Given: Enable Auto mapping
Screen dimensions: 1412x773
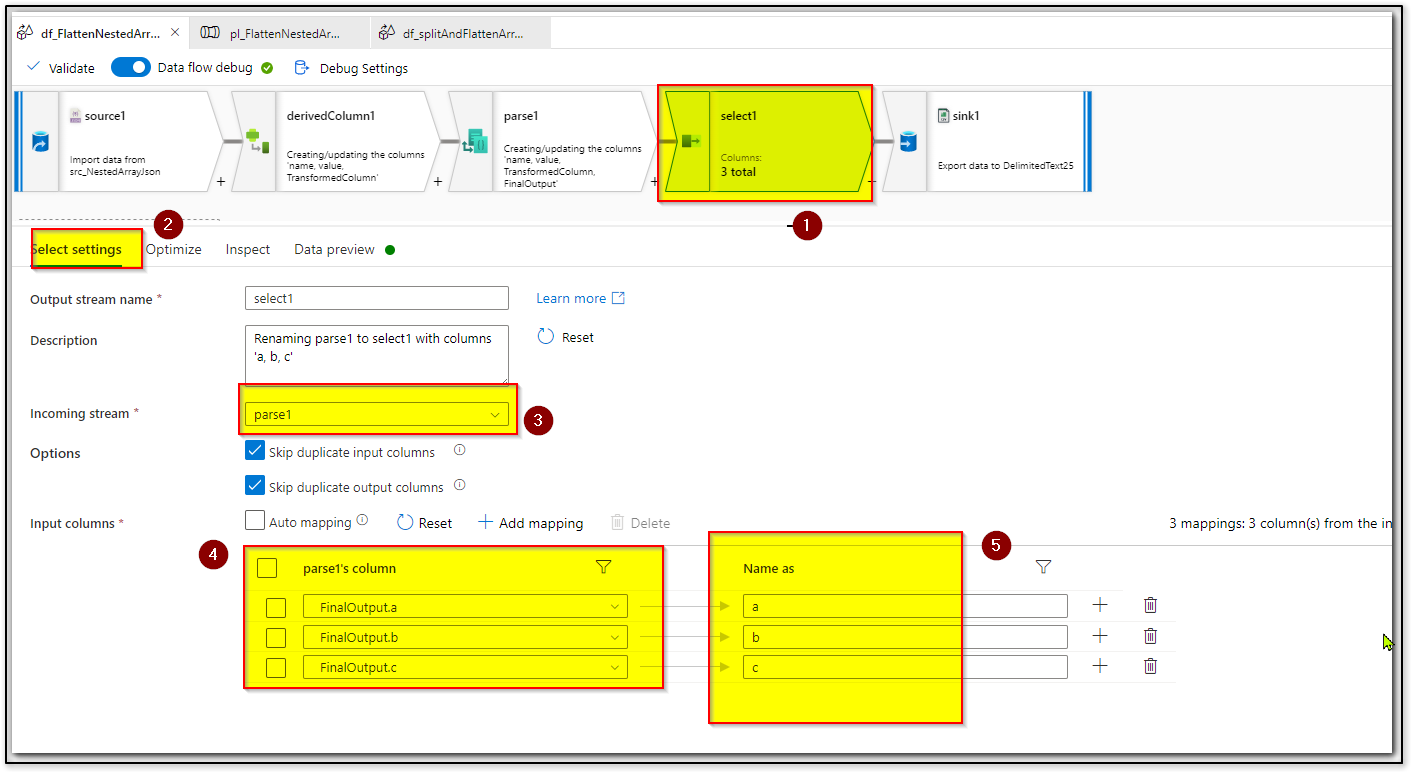Looking at the screenshot, I should [255, 520].
